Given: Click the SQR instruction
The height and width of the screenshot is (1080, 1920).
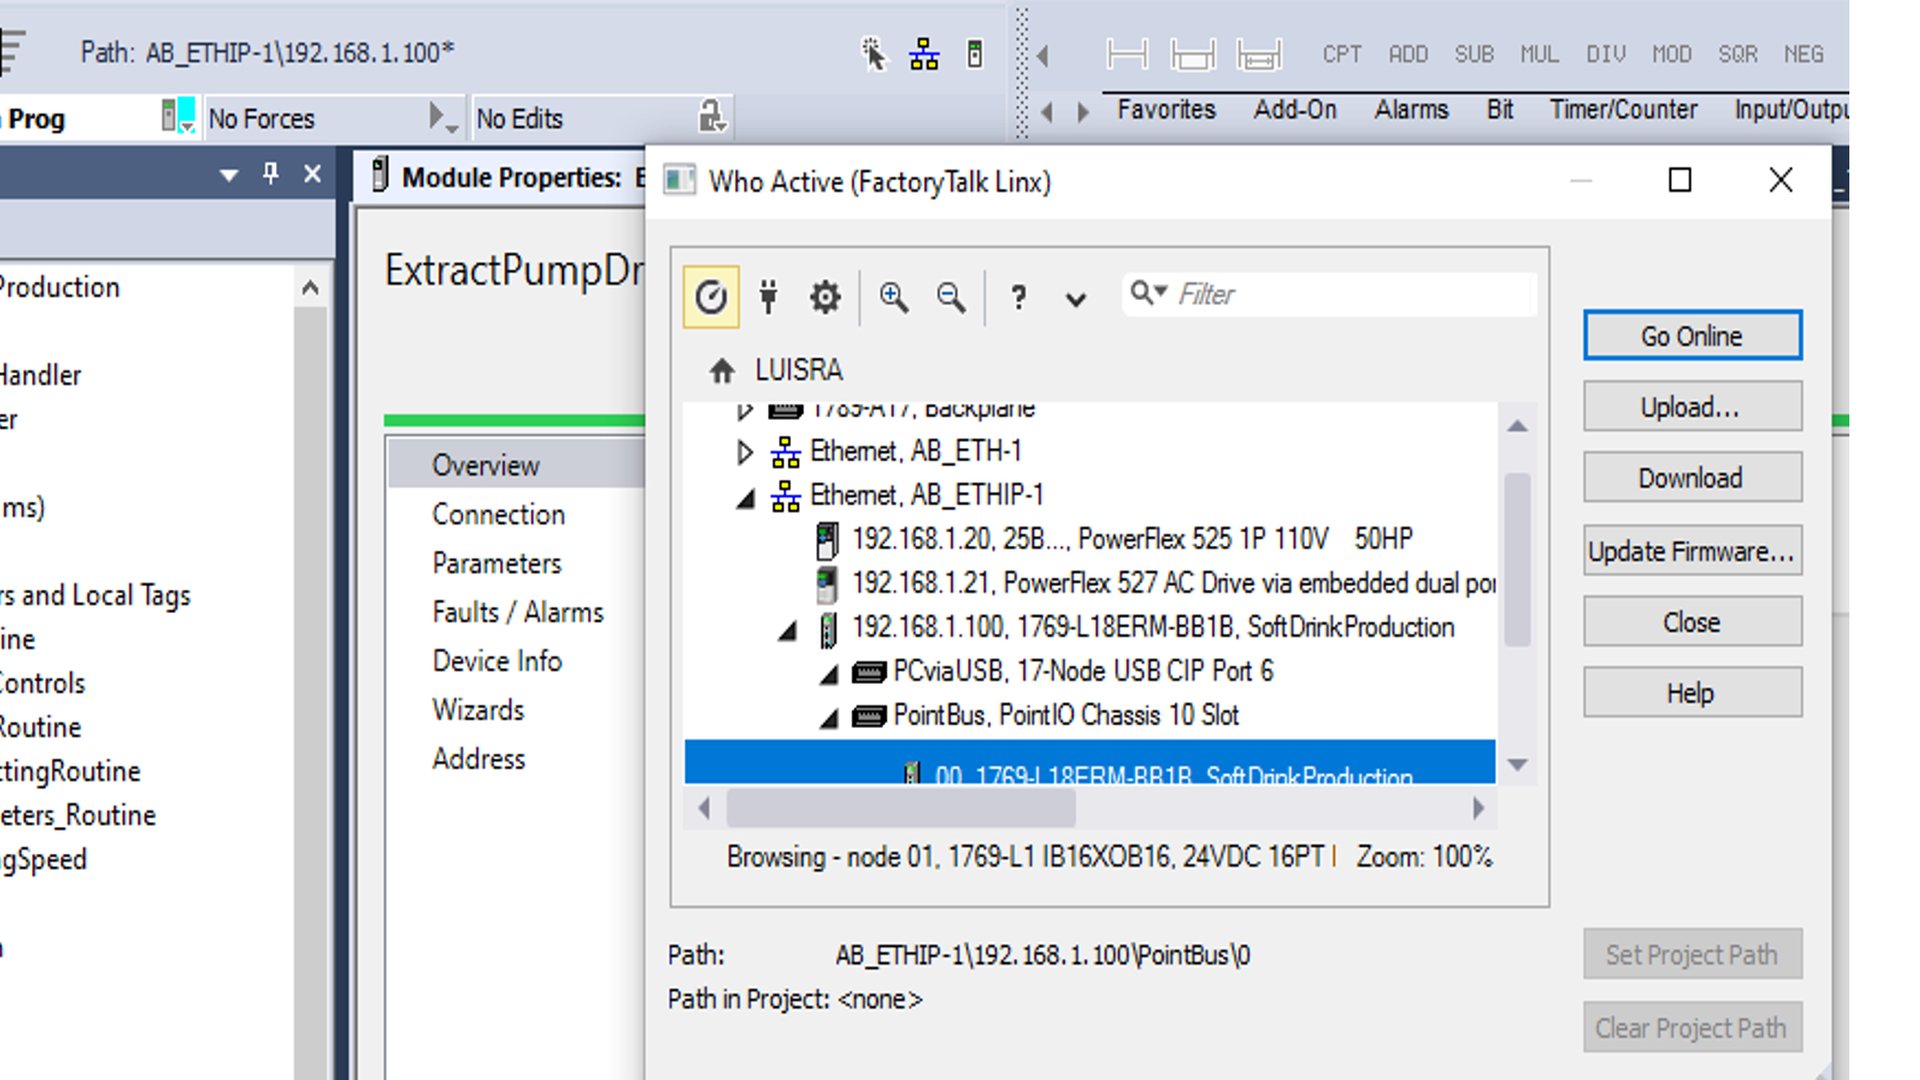Looking at the screenshot, I should [1738, 54].
